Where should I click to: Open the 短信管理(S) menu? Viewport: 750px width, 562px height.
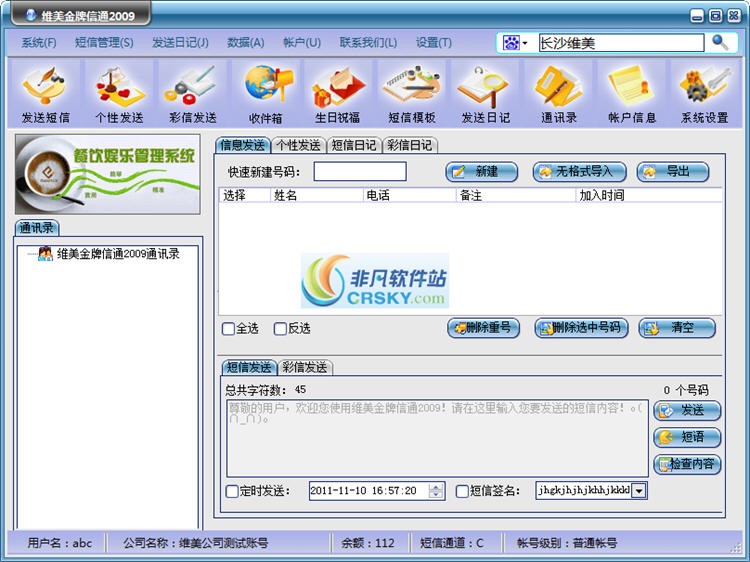point(104,43)
